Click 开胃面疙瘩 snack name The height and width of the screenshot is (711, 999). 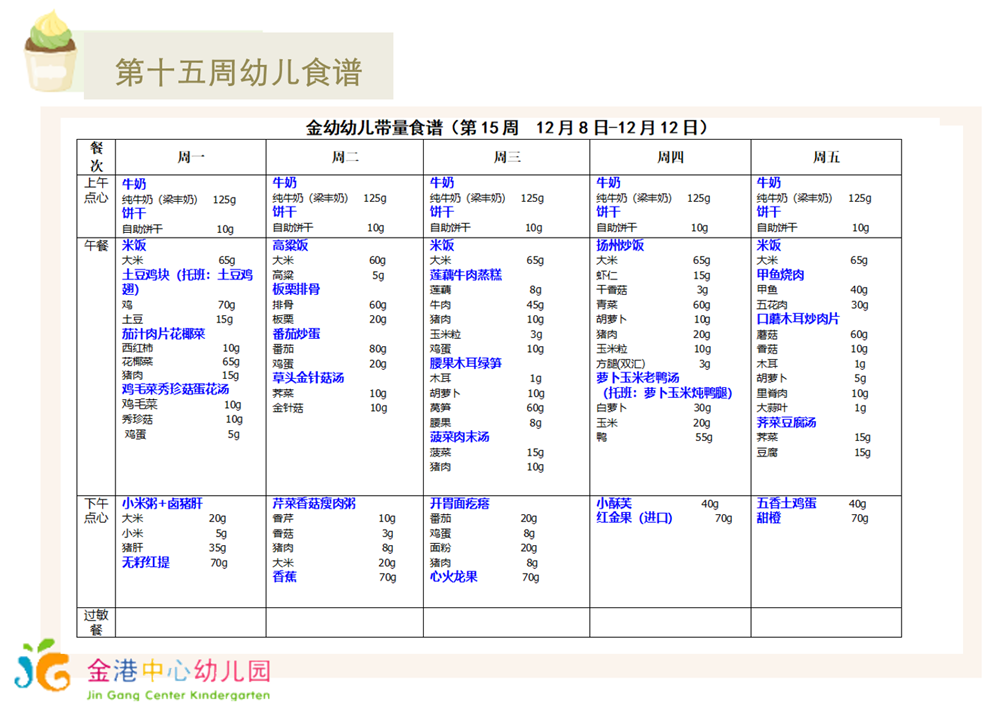[459, 503]
